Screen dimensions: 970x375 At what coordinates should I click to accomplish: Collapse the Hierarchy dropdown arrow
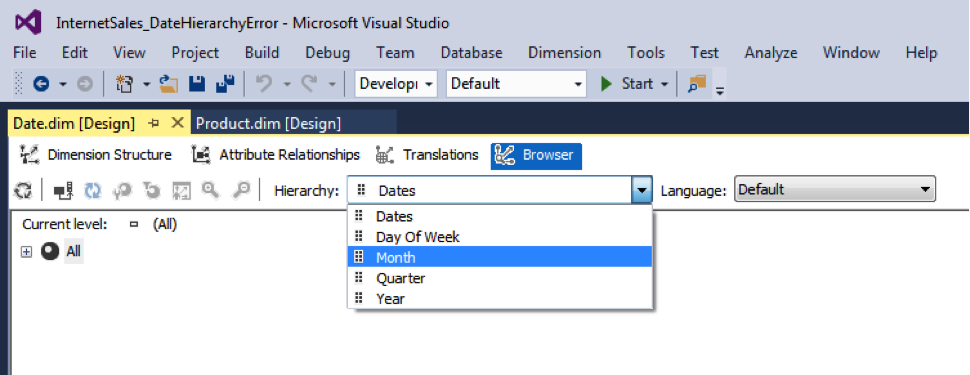click(x=642, y=191)
